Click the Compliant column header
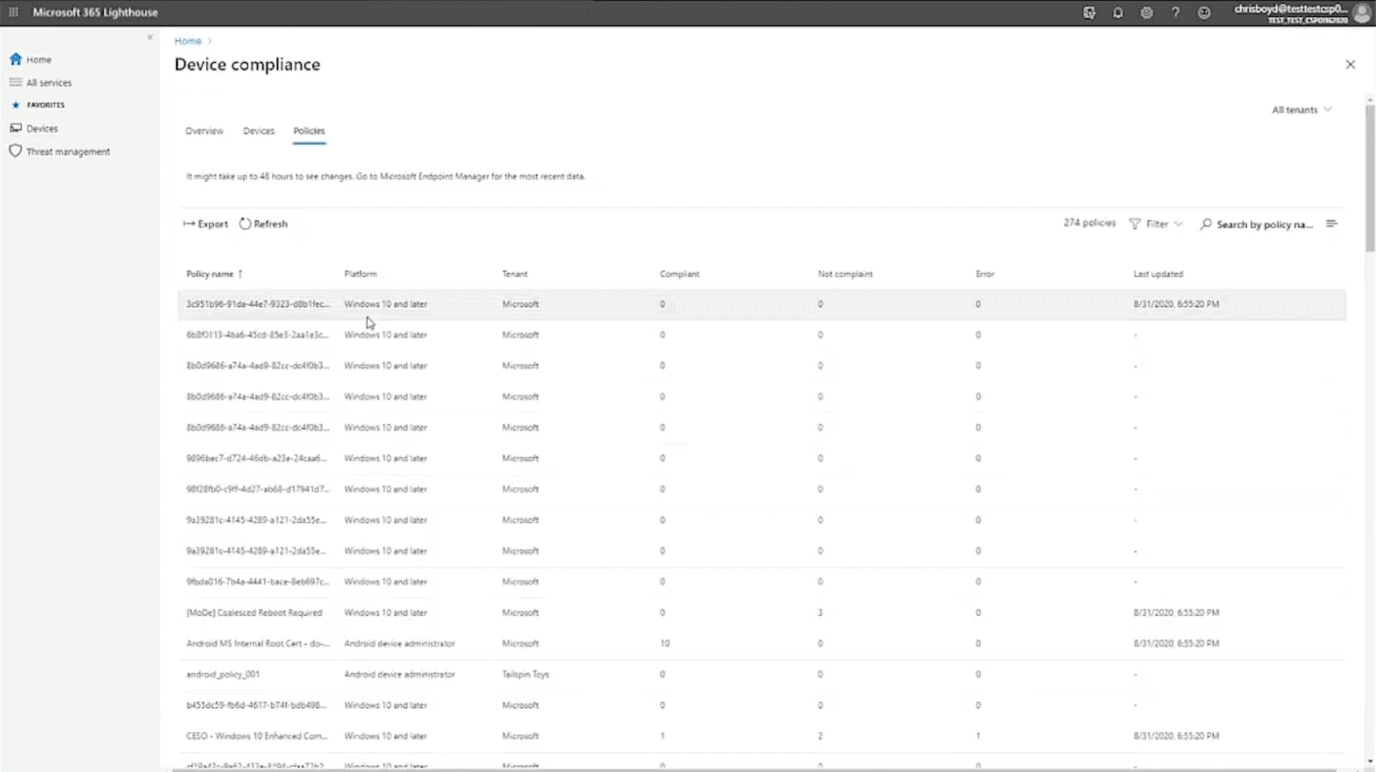The width and height of the screenshot is (1376, 772). click(680, 274)
